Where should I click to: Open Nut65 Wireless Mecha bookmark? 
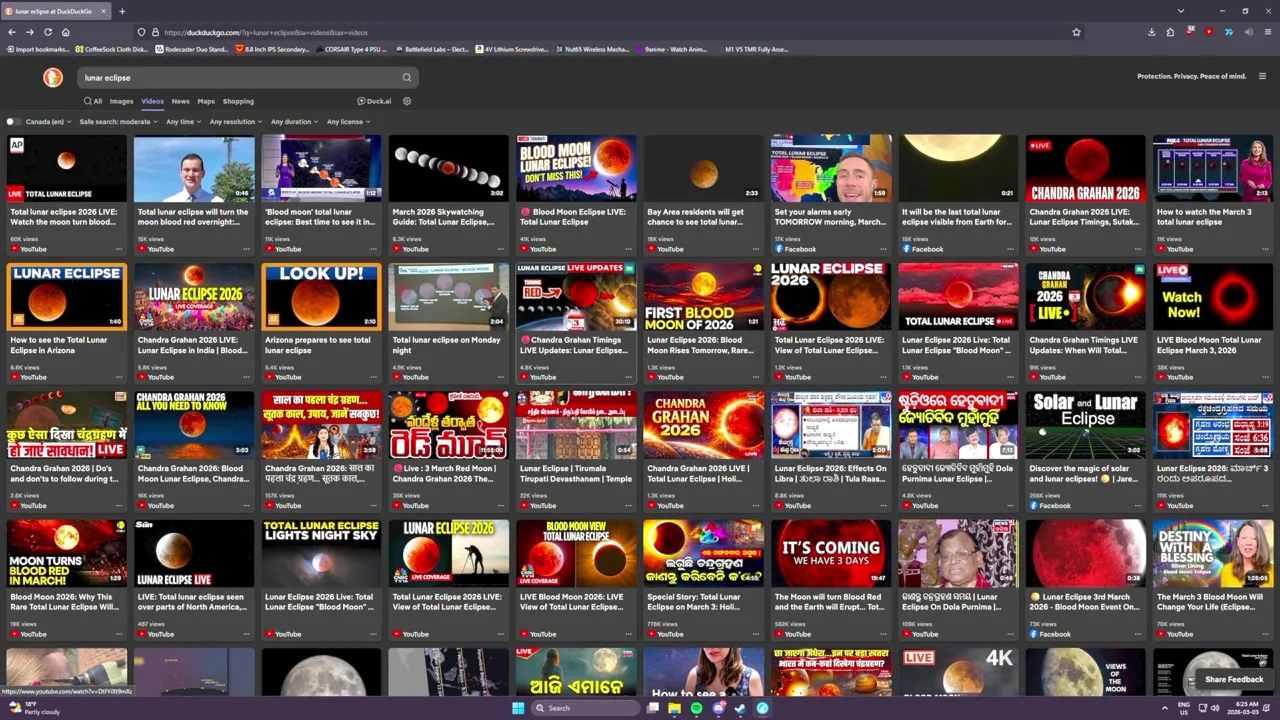click(x=591, y=49)
